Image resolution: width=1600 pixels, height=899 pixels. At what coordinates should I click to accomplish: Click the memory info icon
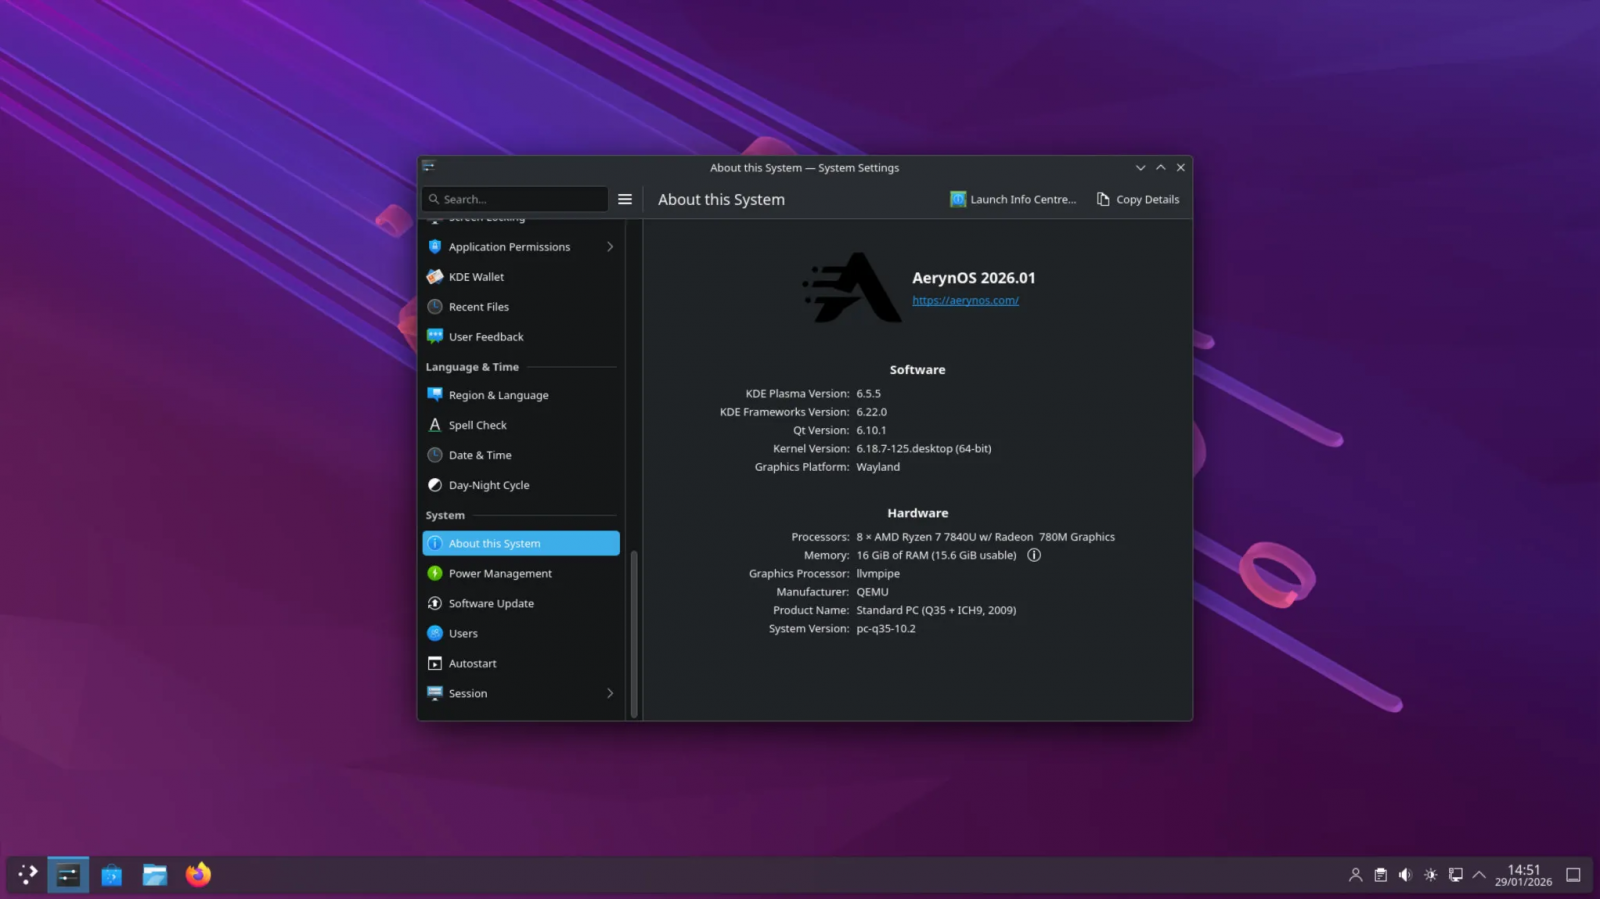pyautogui.click(x=1034, y=555)
